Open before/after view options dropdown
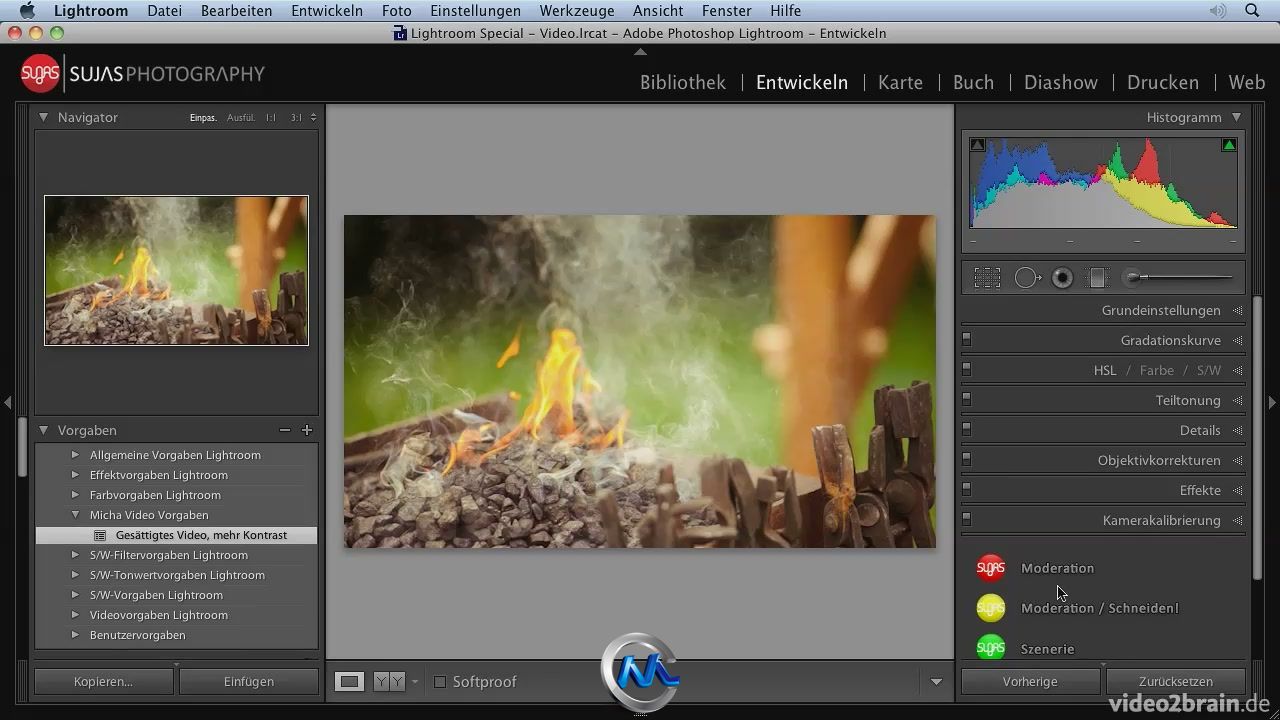This screenshot has width=1280, height=720. (415, 682)
